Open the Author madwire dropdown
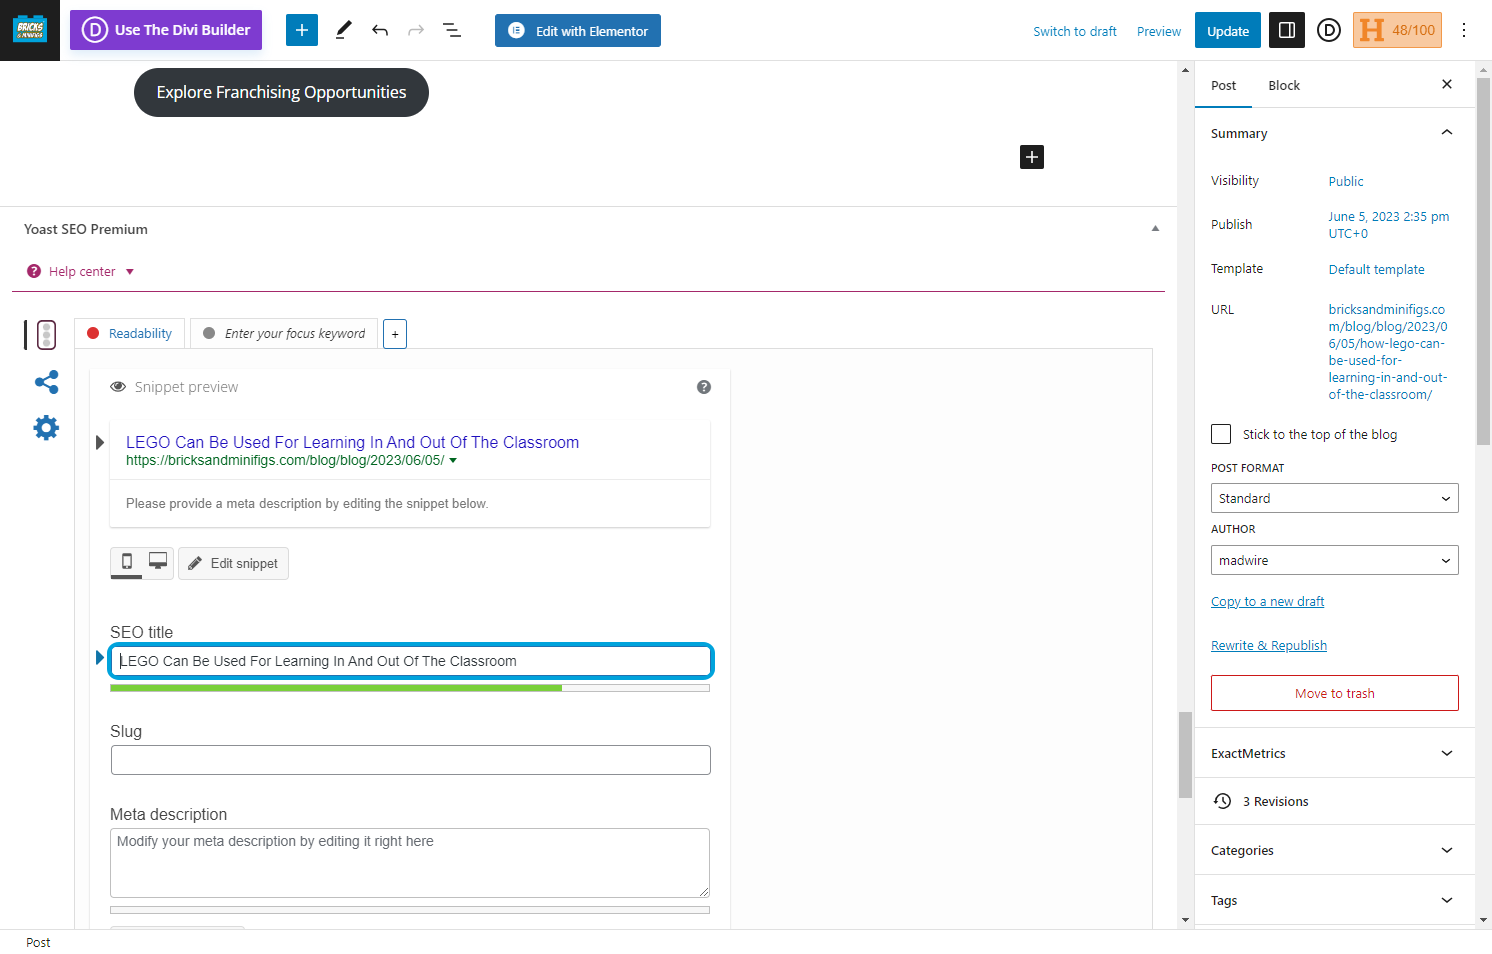Viewport: 1492px width, 954px height. point(1334,560)
